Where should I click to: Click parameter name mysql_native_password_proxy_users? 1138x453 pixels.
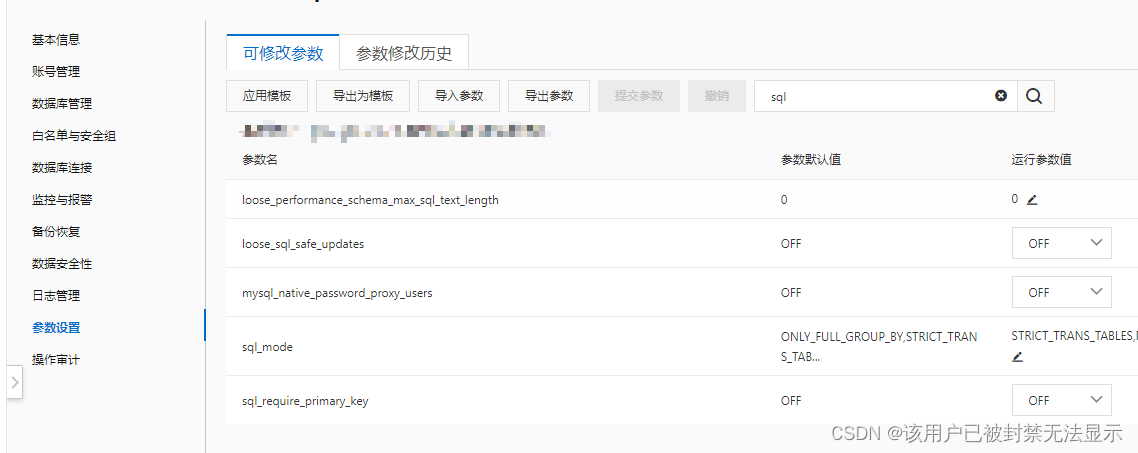click(337, 293)
